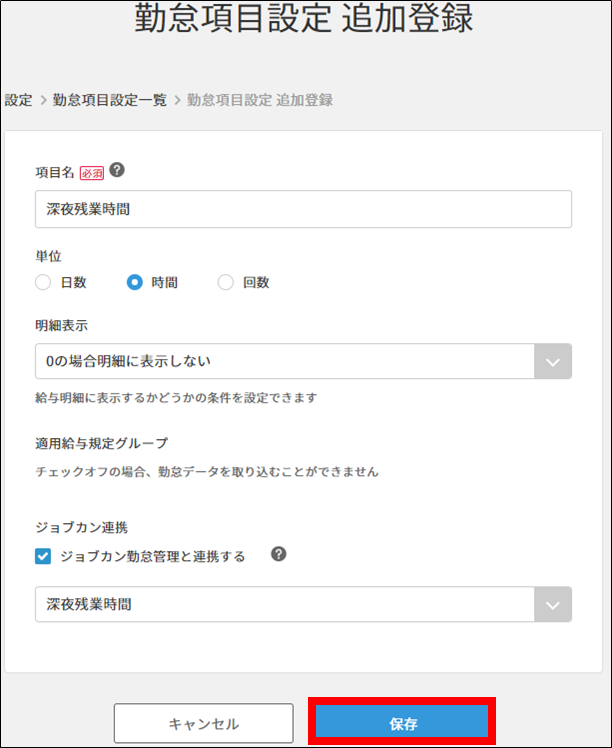This screenshot has width=612, height=748.
Task: Focus the 項目名 text input field
Action: pos(303,210)
